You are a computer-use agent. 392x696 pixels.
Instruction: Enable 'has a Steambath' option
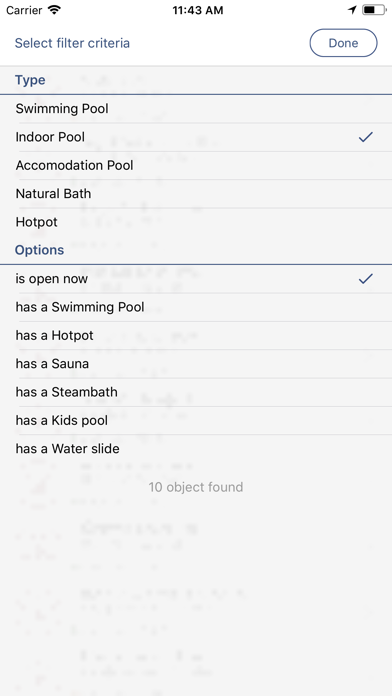(x=196, y=392)
